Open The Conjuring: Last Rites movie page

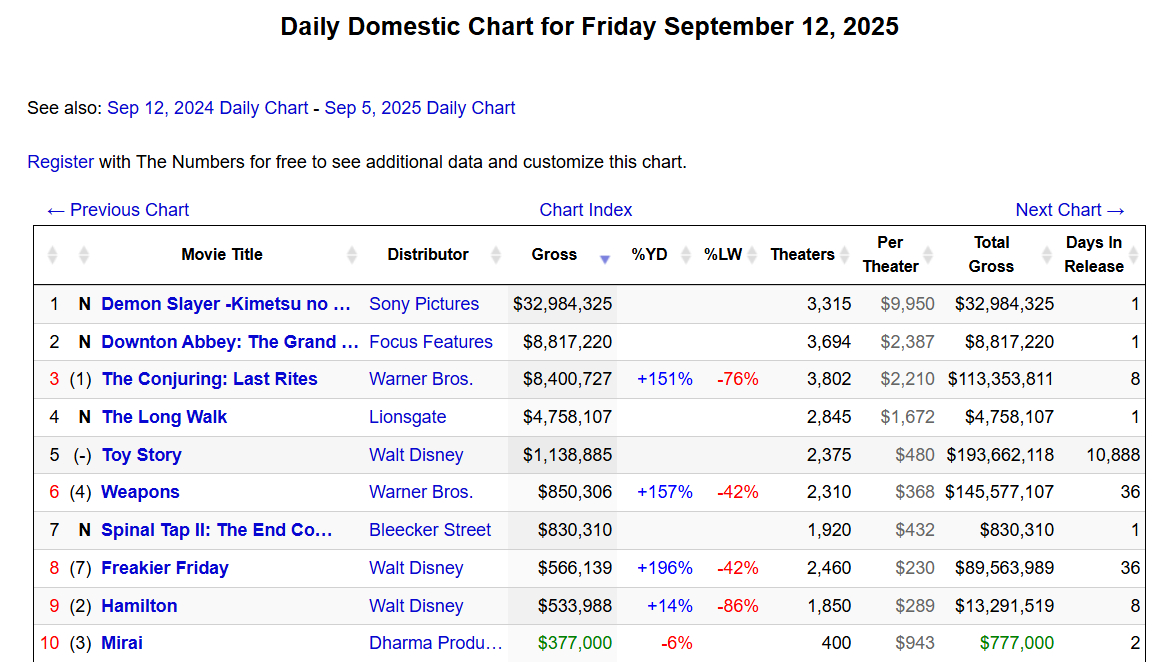click(x=209, y=379)
